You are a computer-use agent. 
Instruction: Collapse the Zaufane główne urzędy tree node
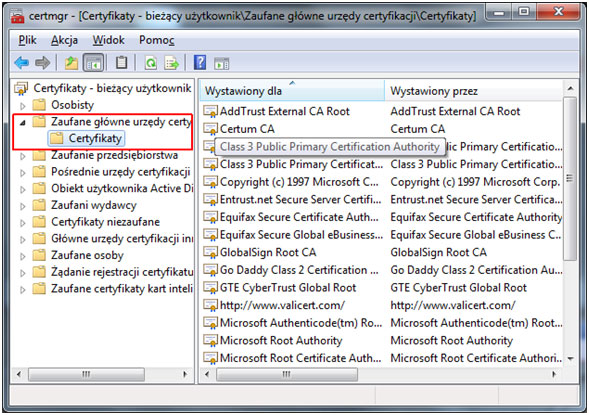23,122
